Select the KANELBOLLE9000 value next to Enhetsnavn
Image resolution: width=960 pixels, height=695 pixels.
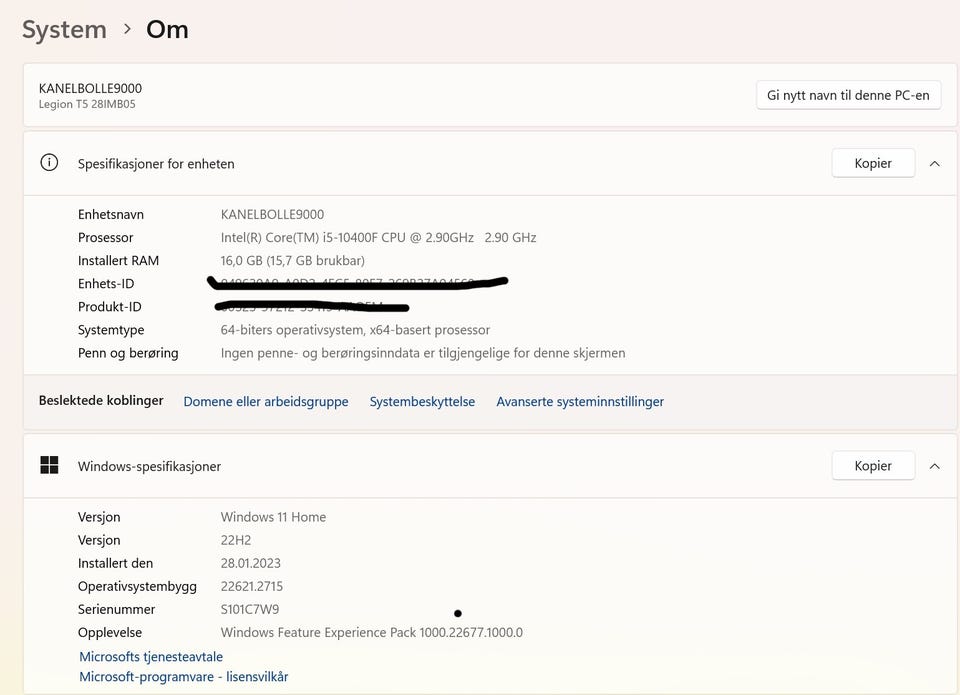click(x=272, y=214)
